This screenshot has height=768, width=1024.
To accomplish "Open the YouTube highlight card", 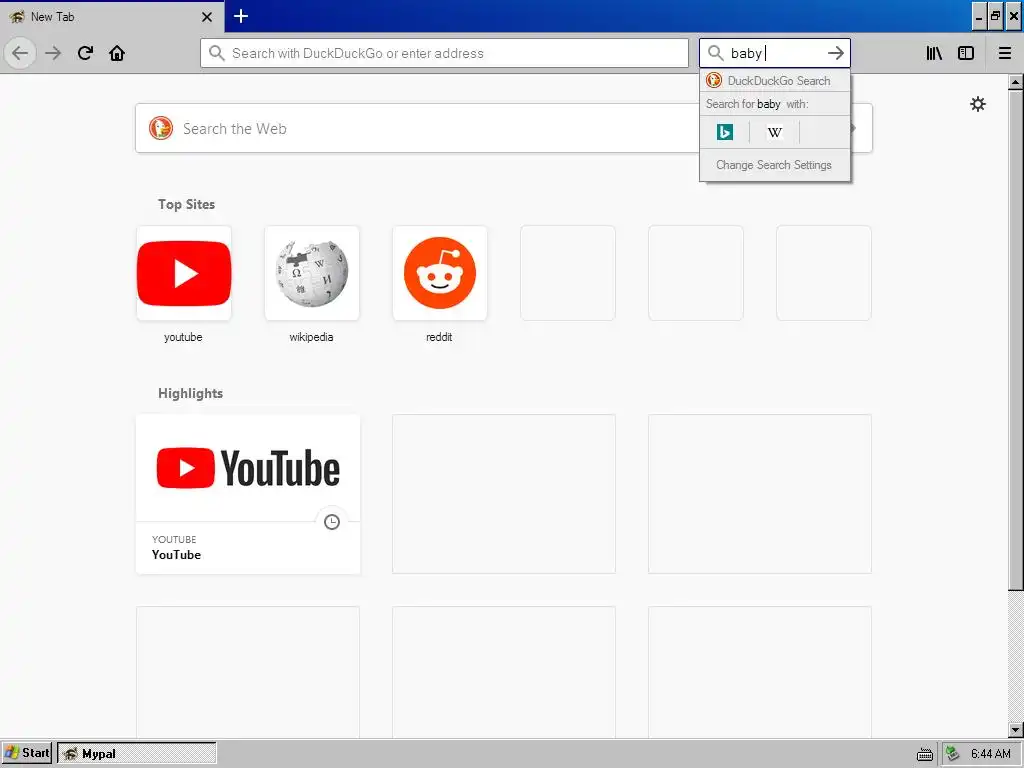I will [x=248, y=494].
